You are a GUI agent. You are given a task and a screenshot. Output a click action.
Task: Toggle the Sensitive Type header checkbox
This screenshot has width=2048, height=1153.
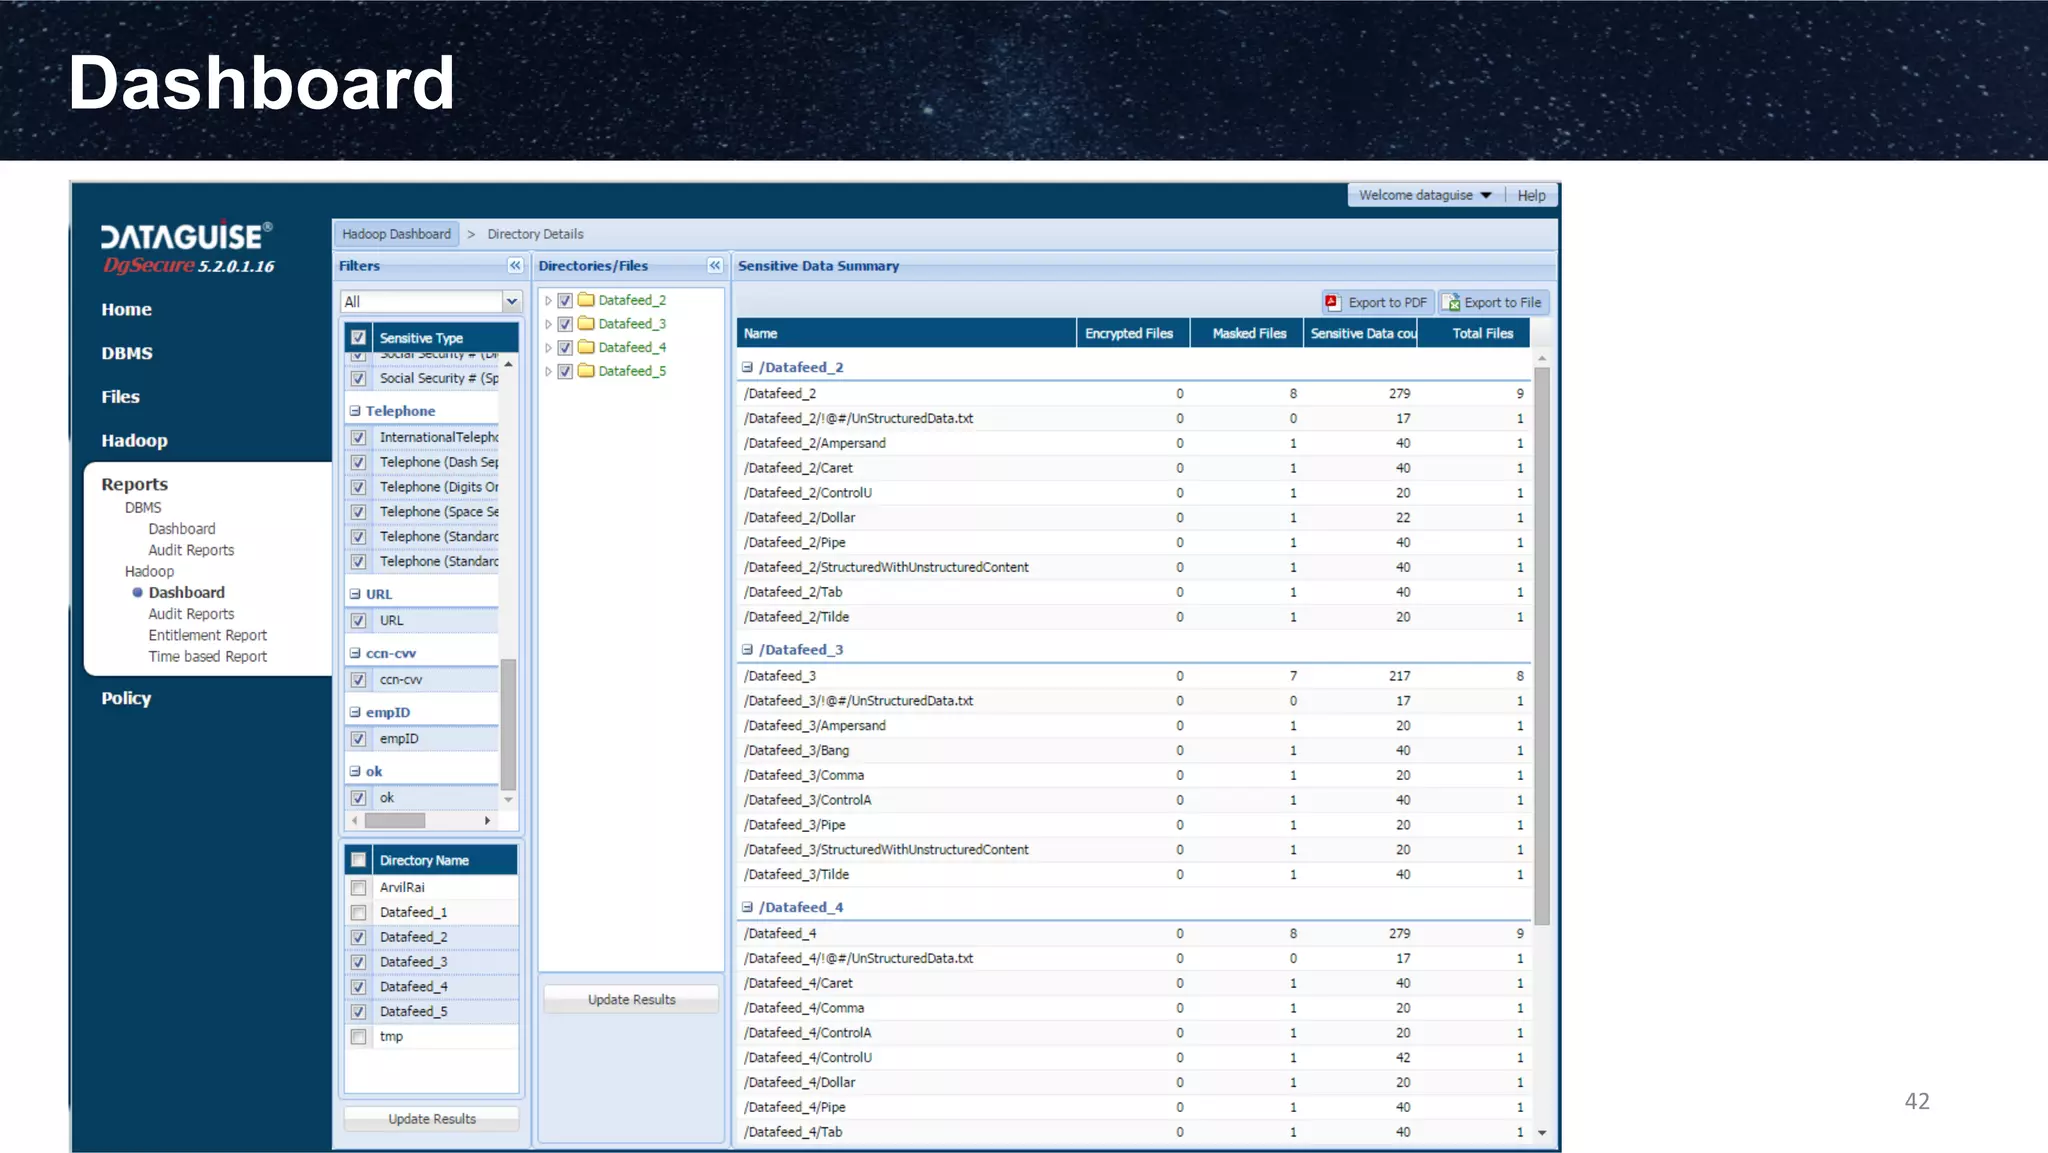pos(358,338)
